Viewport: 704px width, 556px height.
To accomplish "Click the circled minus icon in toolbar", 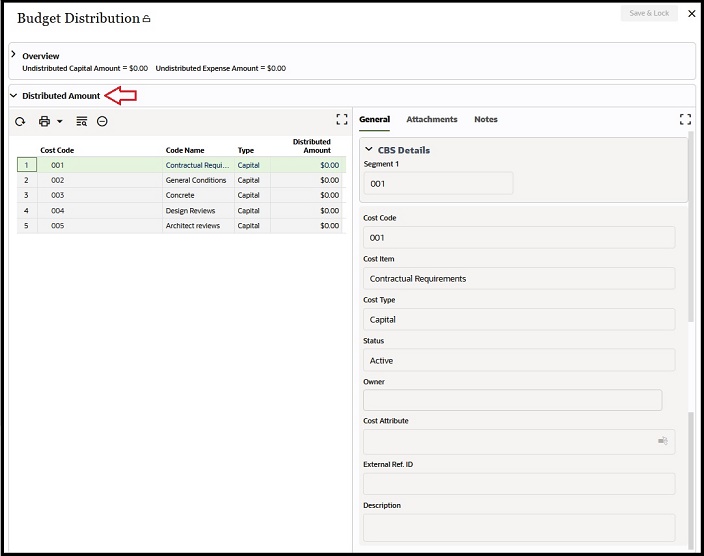I will tap(102, 121).
